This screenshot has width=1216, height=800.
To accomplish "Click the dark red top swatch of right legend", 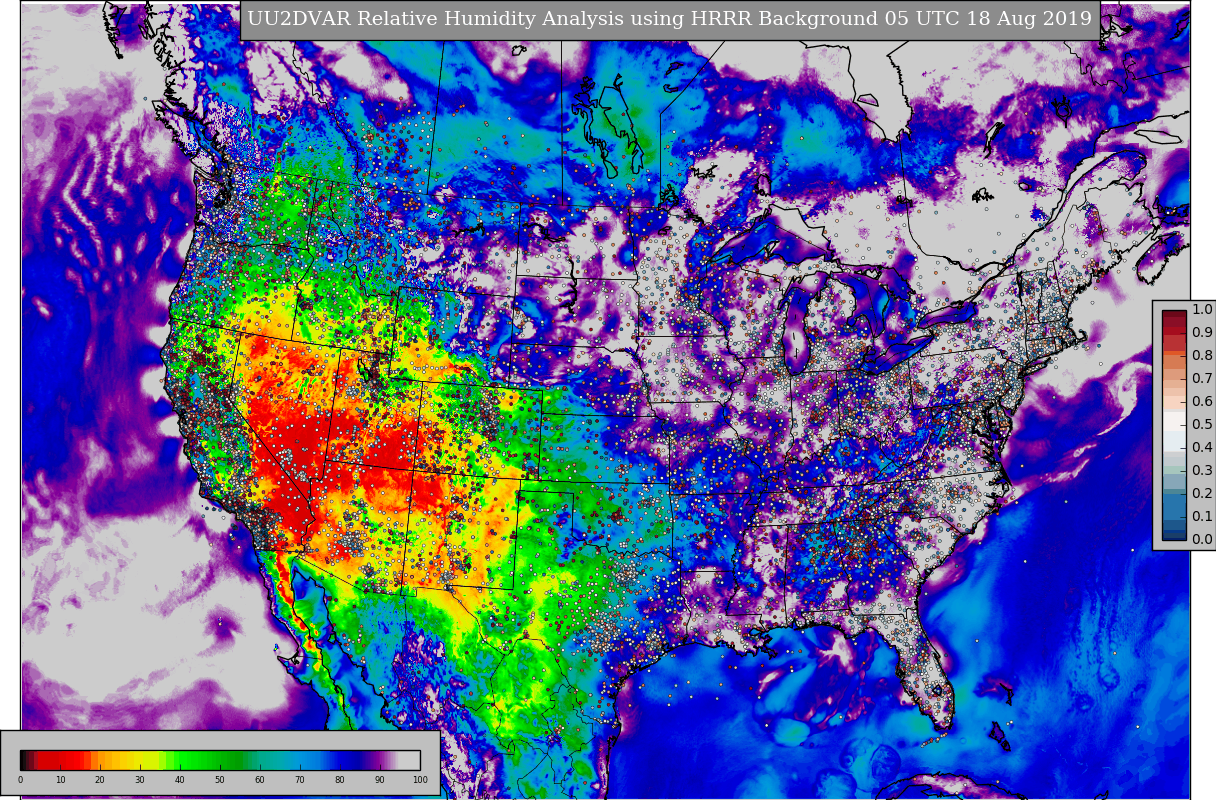I will point(1174,316).
